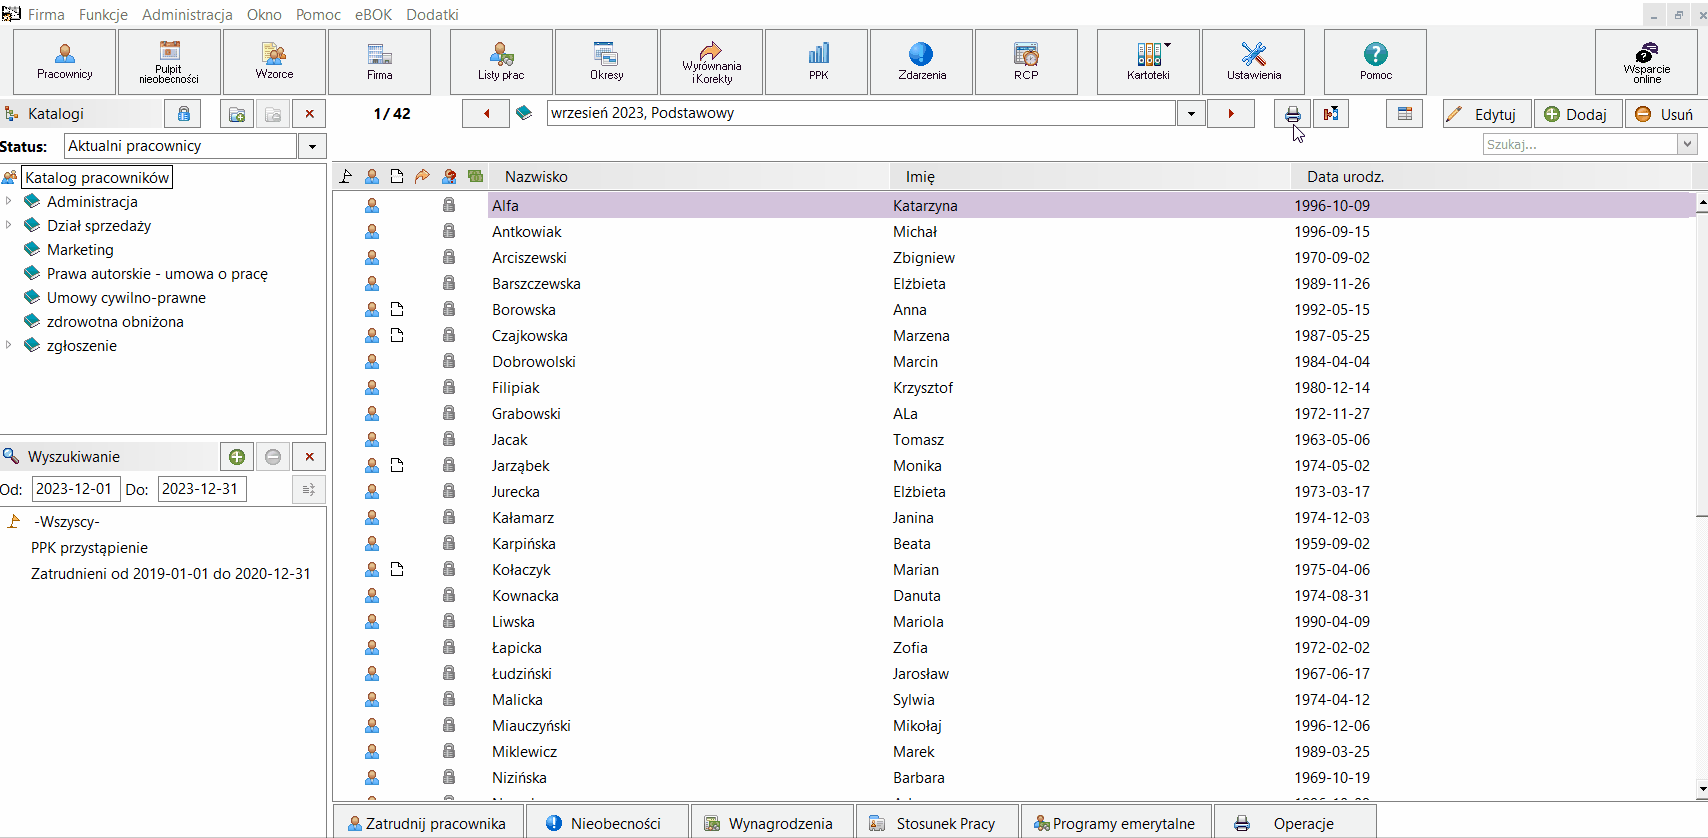This screenshot has width=1708, height=838.
Task: Open the Okresy module
Action: [x=606, y=62]
